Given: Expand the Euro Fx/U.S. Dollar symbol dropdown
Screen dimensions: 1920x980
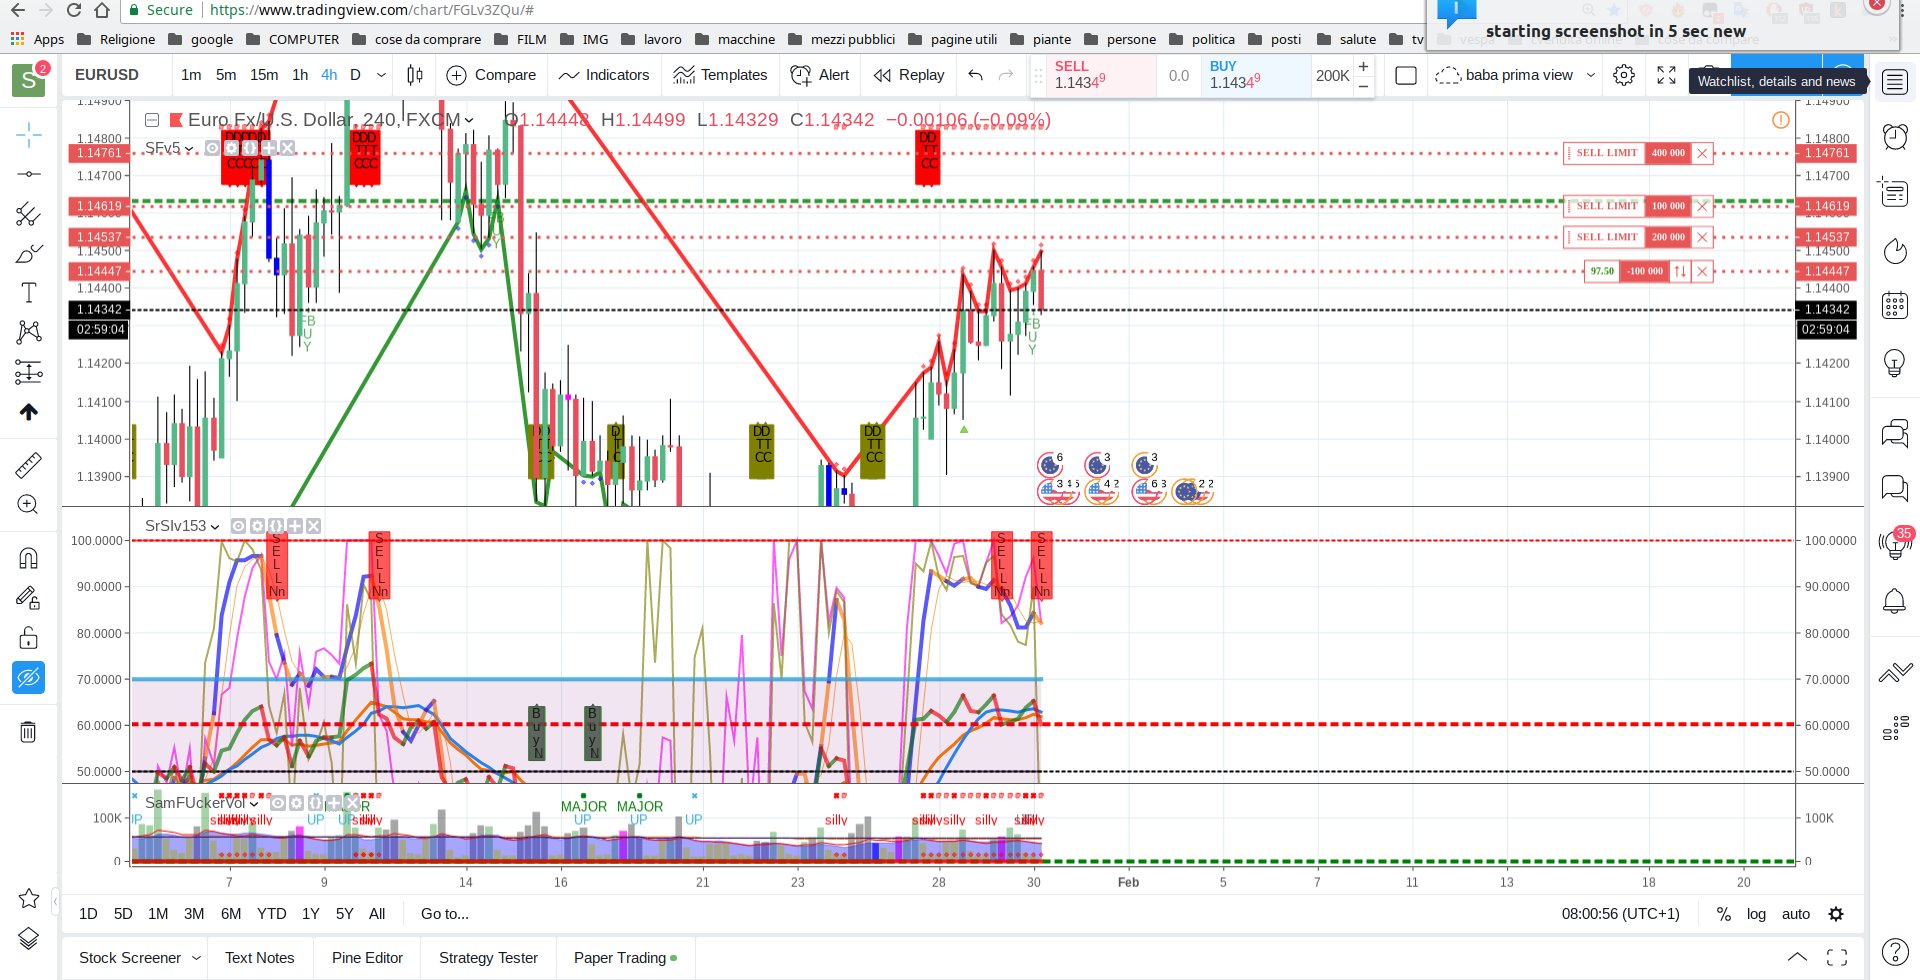Looking at the screenshot, I should click(x=468, y=120).
